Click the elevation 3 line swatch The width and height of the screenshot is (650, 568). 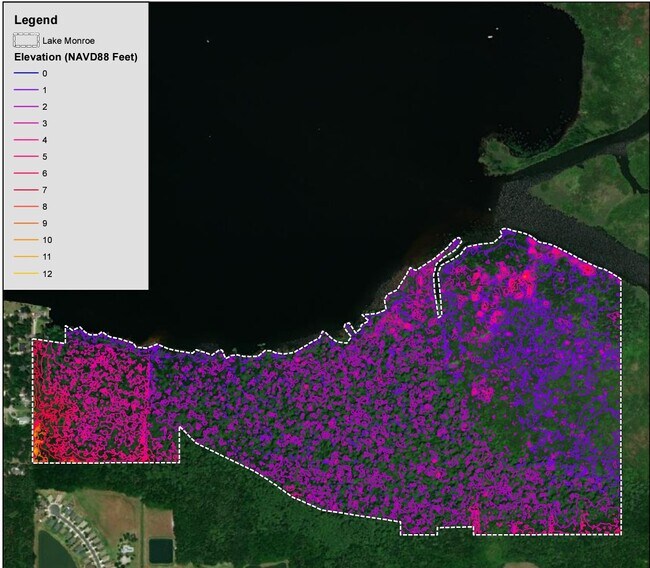pyautogui.click(x=26, y=123)
